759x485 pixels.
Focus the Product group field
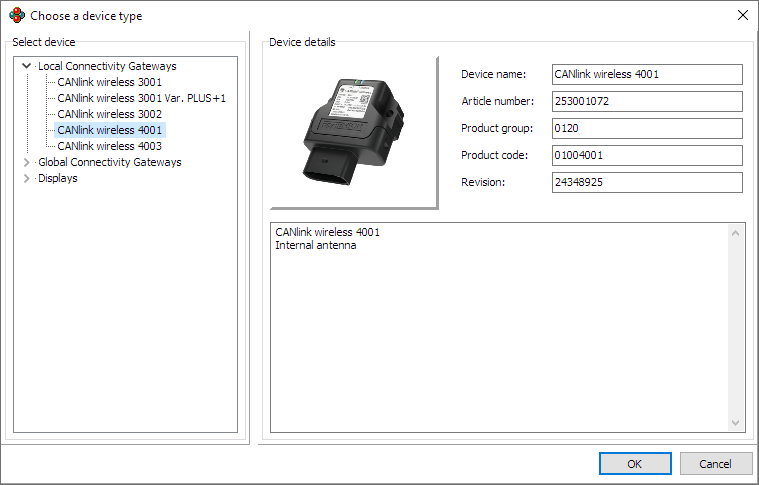tap(647, 129)
